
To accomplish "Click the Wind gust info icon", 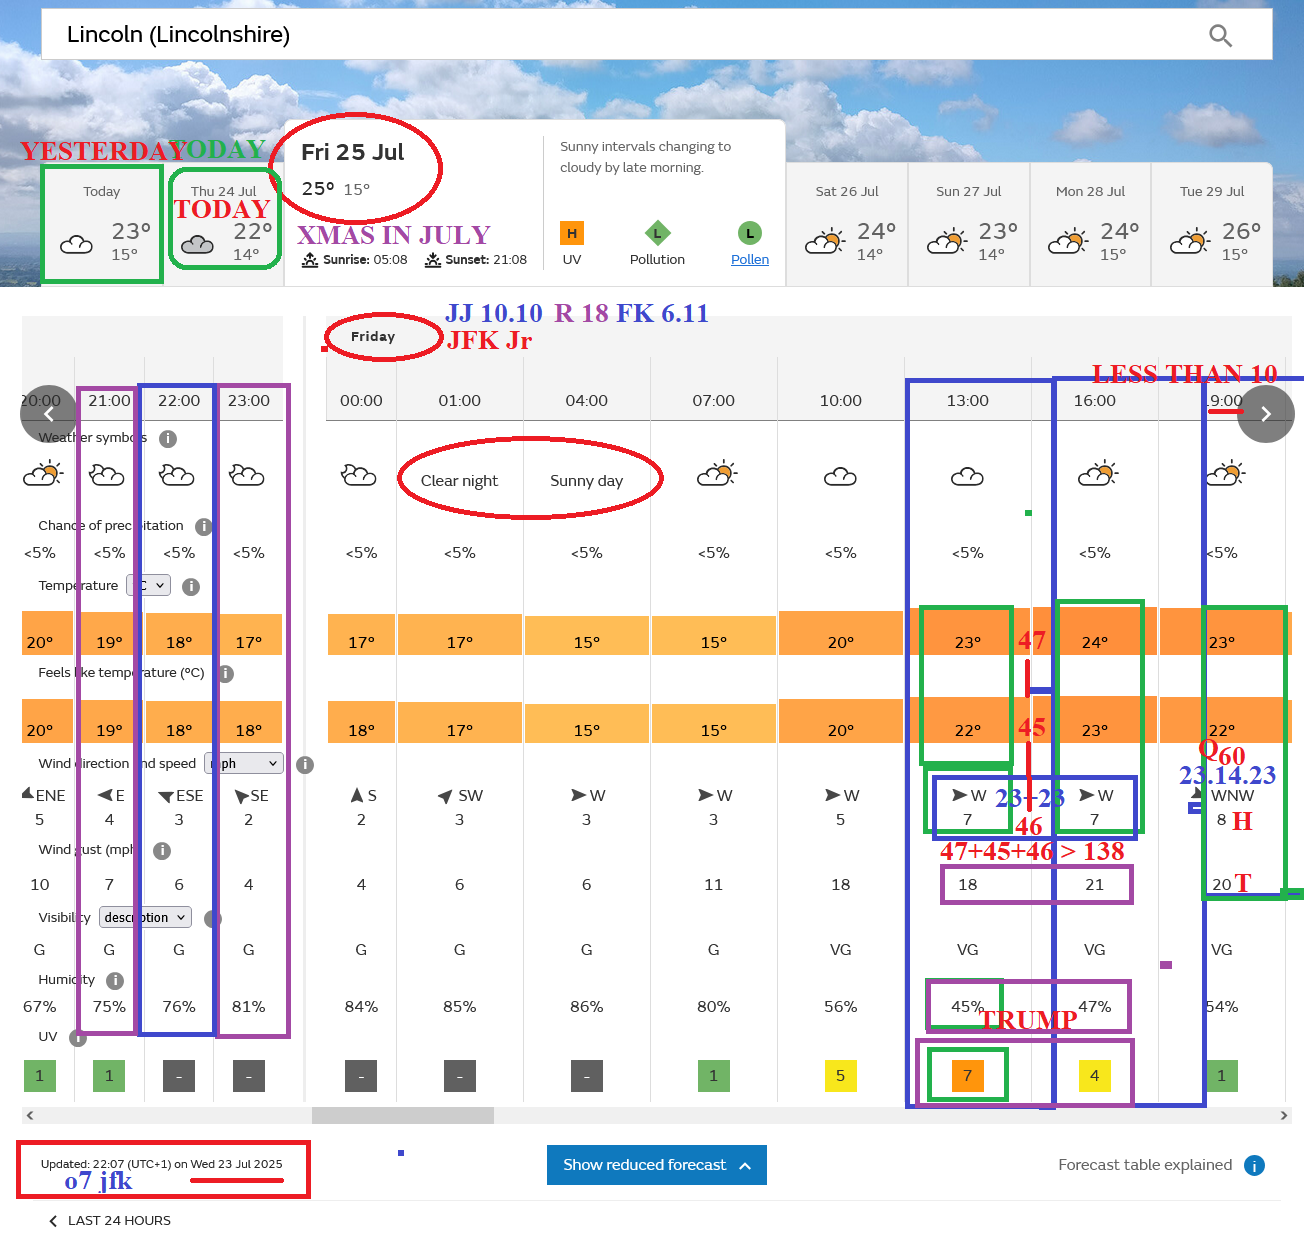I will 162,850.
